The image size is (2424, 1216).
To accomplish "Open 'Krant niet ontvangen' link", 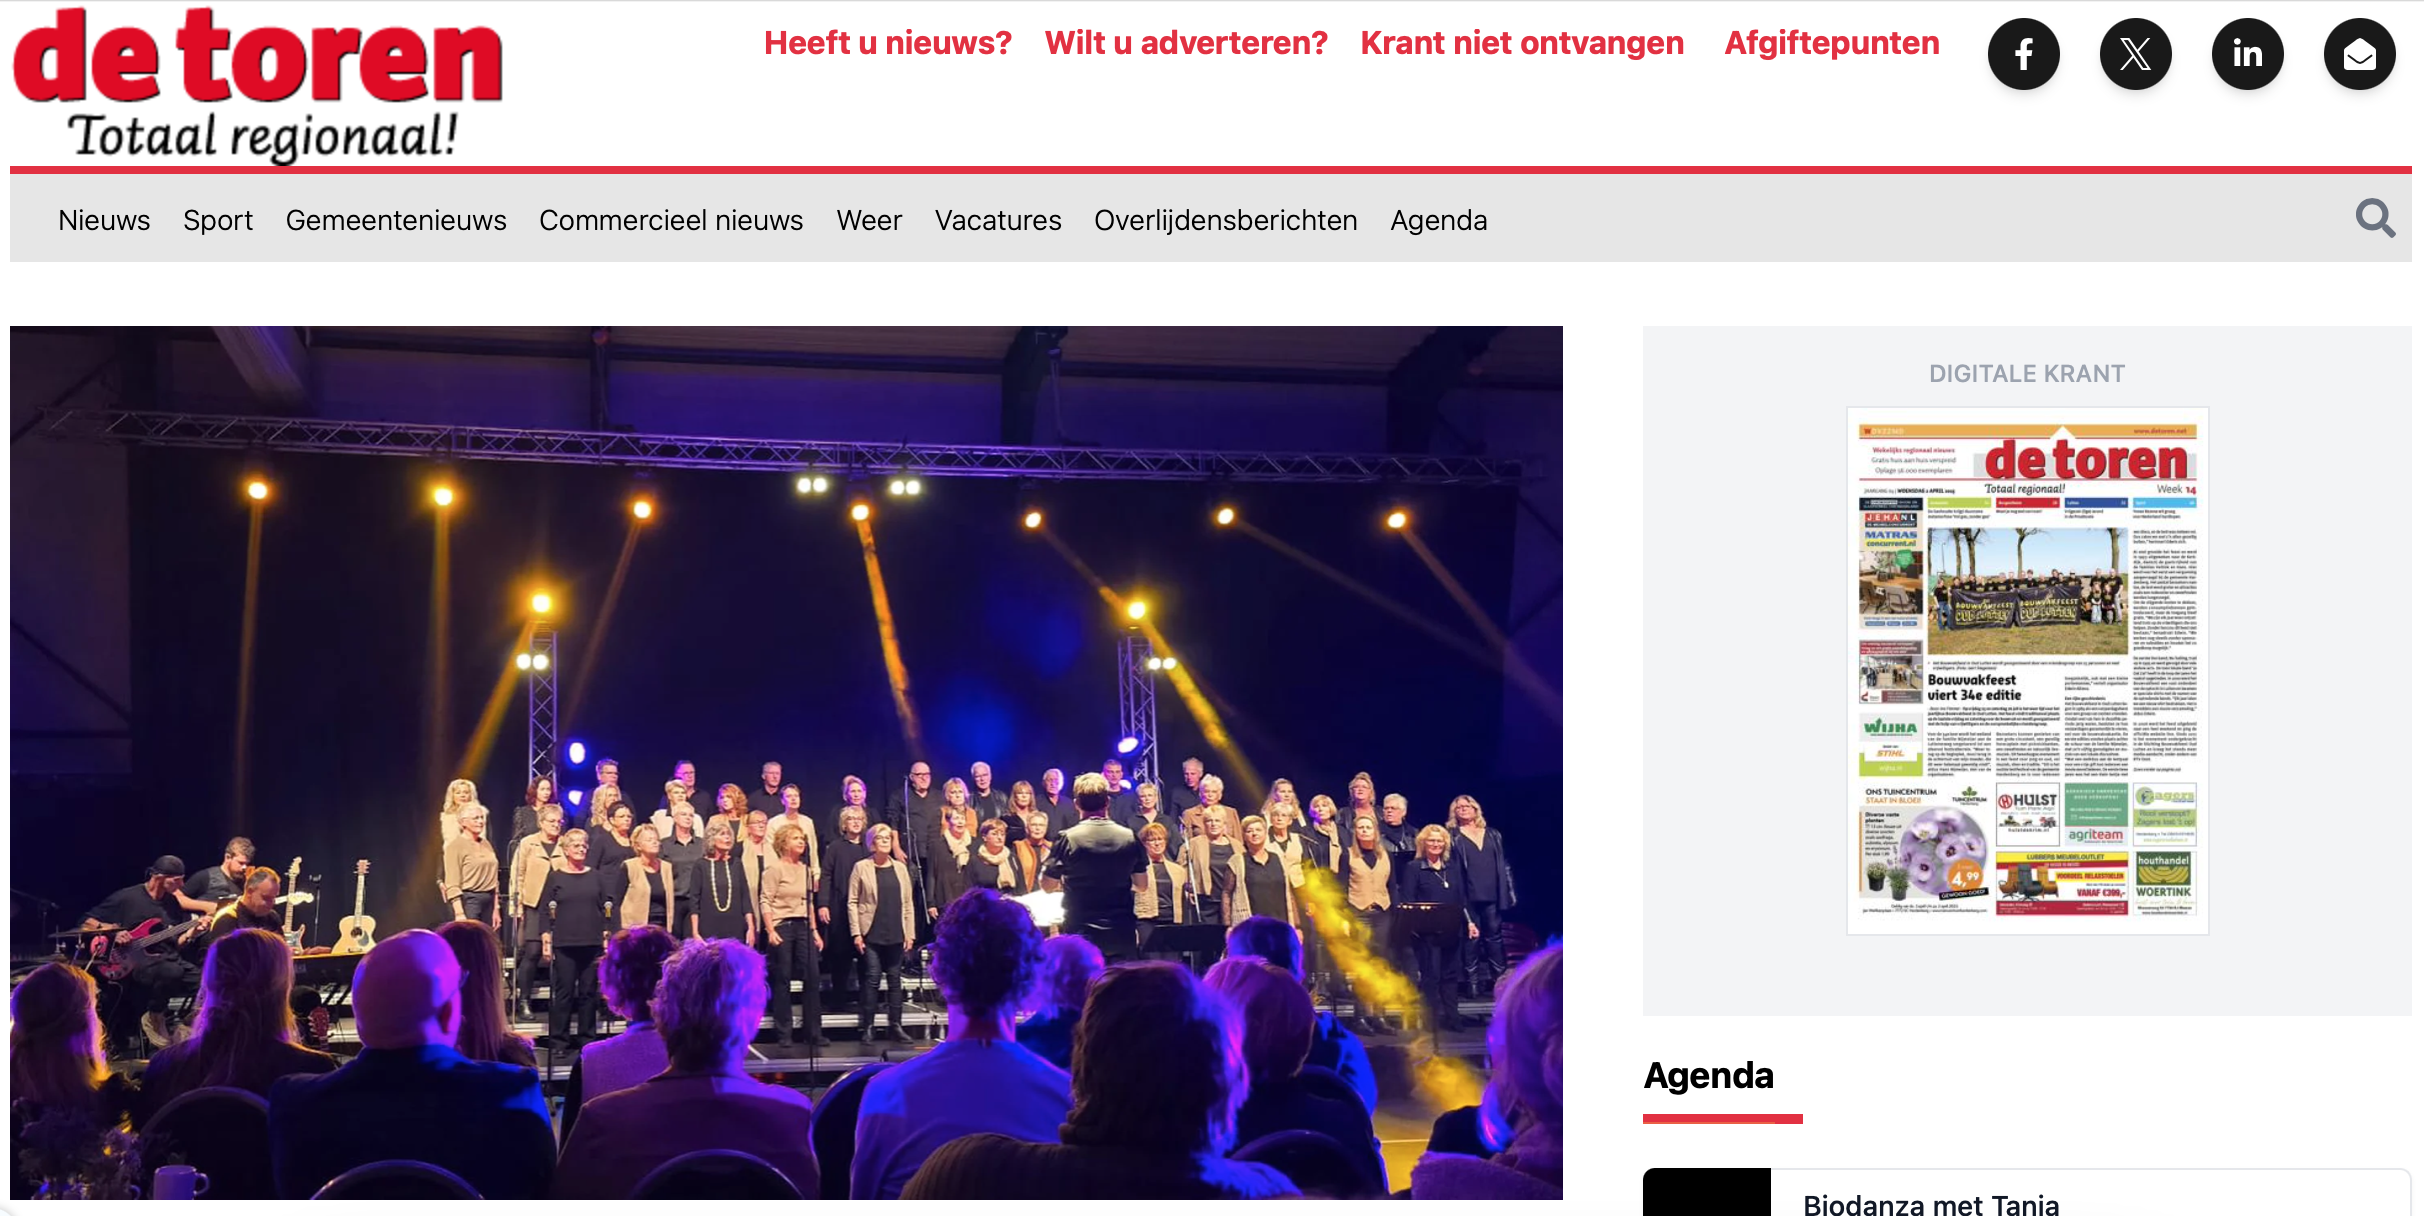I will coord(1522,43).
